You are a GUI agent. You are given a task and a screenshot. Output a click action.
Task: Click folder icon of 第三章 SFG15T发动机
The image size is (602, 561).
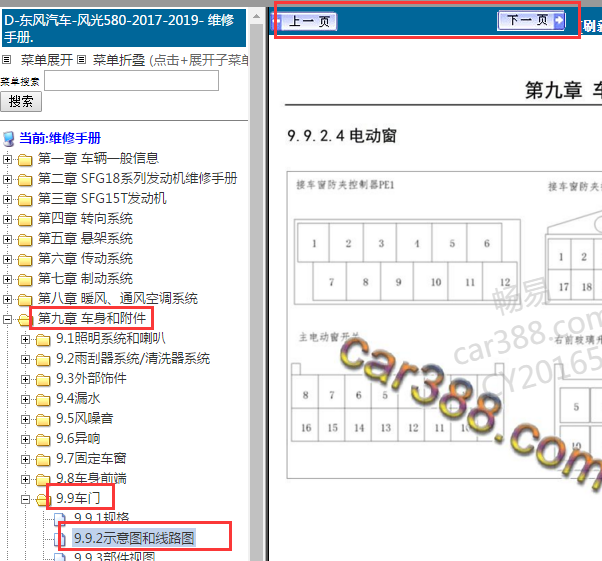point(25,199)
